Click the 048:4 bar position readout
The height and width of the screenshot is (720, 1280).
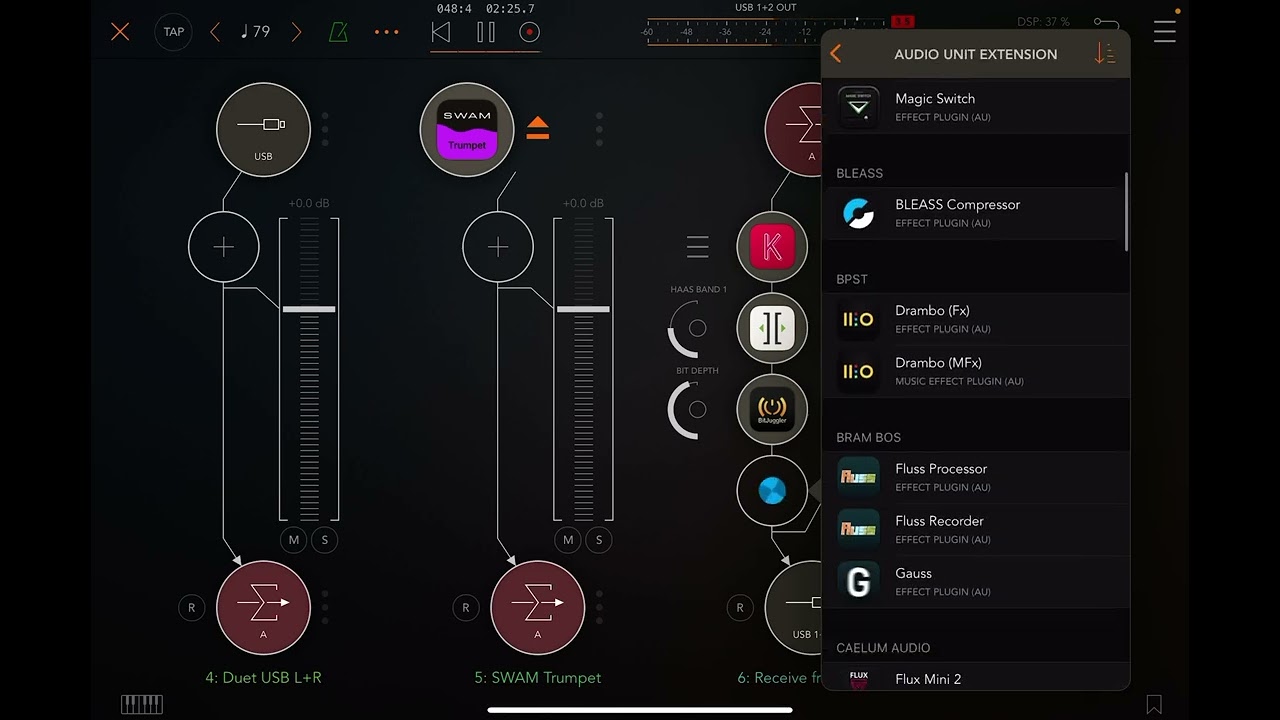[454, 9]
